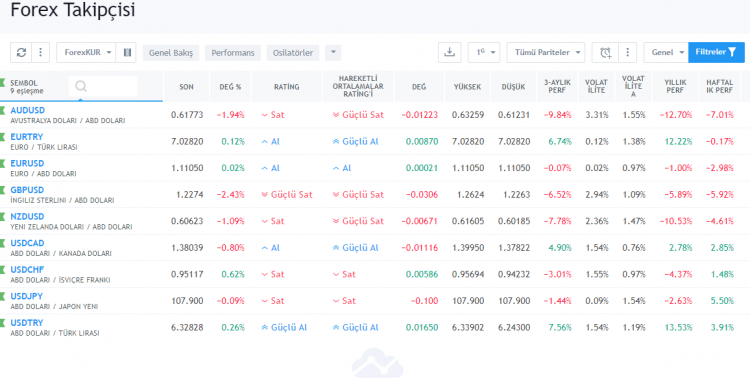This screenshot has width=750, height=381.
Task: Open the three-dot menu beside refresh
Action: click(41, 53)
